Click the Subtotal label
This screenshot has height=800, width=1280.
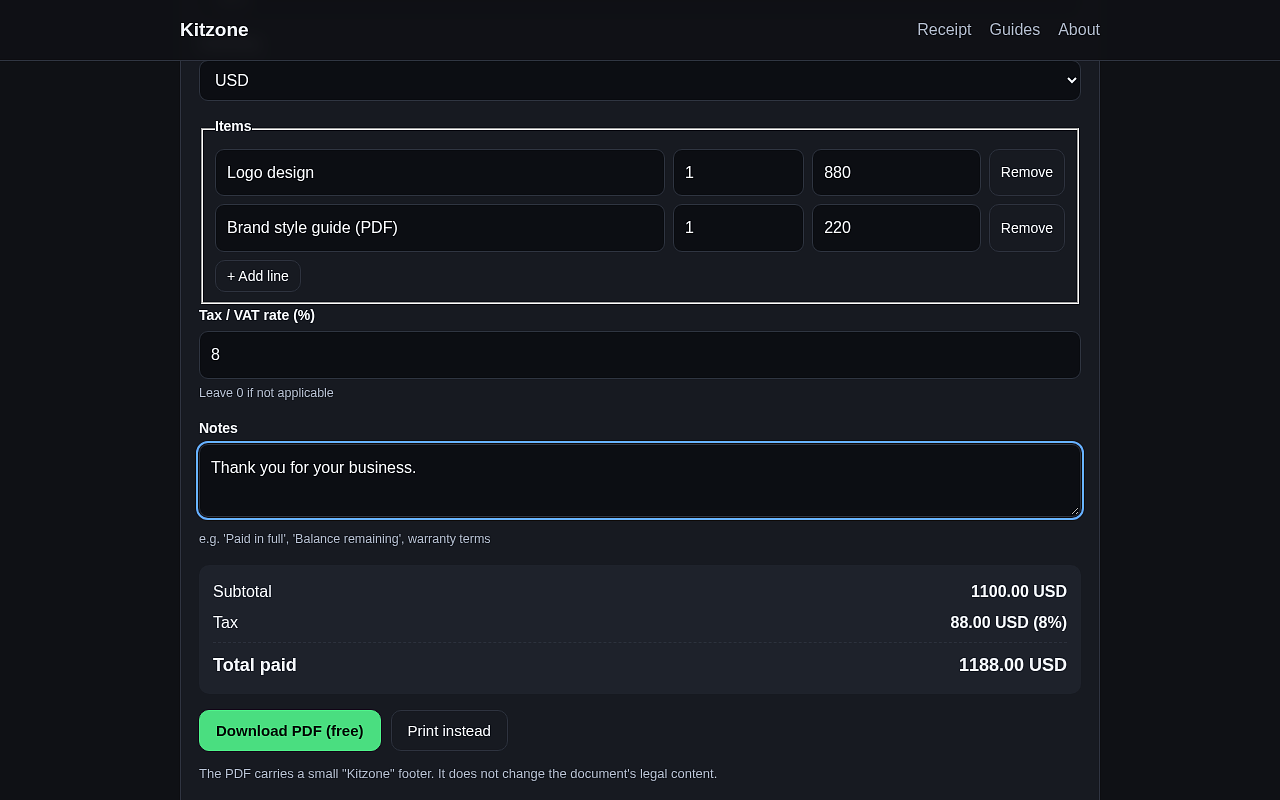coord(242,592)
